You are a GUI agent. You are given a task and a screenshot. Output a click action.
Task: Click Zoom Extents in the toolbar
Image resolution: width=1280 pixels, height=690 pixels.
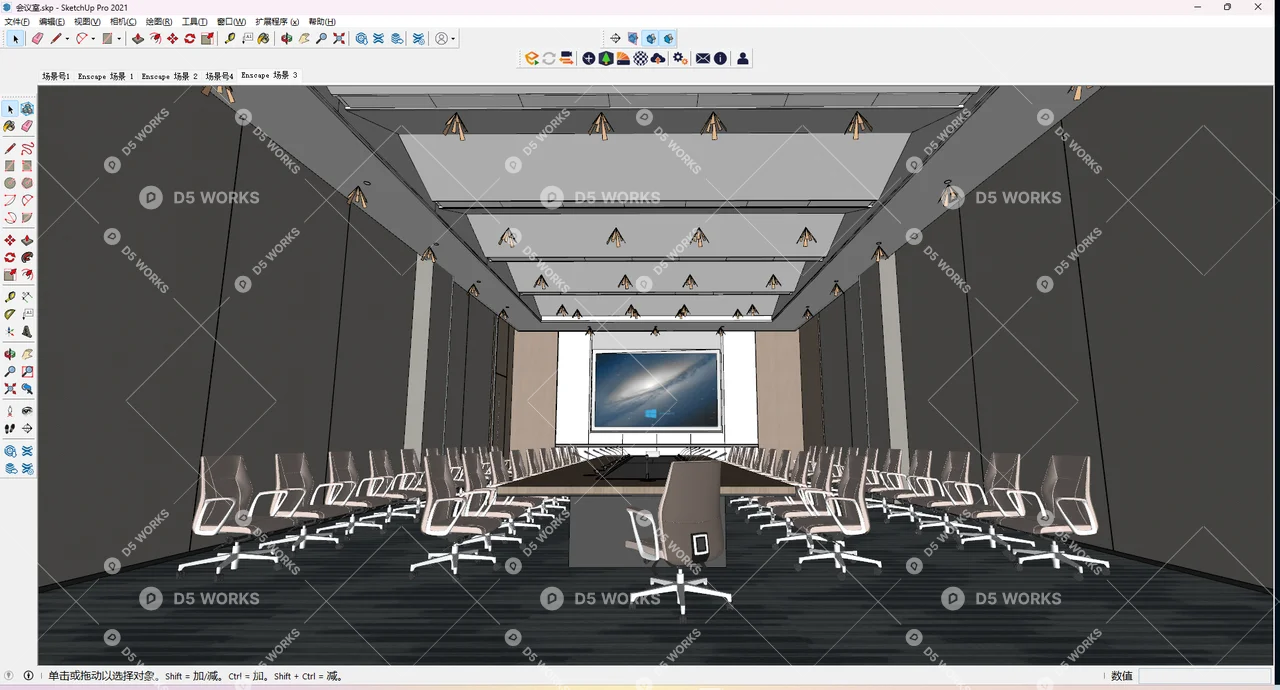pyautogui.click(x=338, y=38)
